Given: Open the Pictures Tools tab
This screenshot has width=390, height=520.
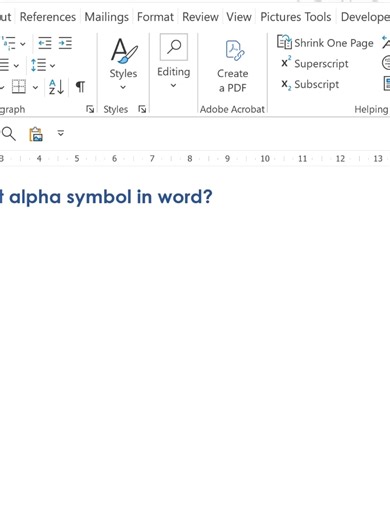Looking at the screenshot, I should click(x=296, y=17).
